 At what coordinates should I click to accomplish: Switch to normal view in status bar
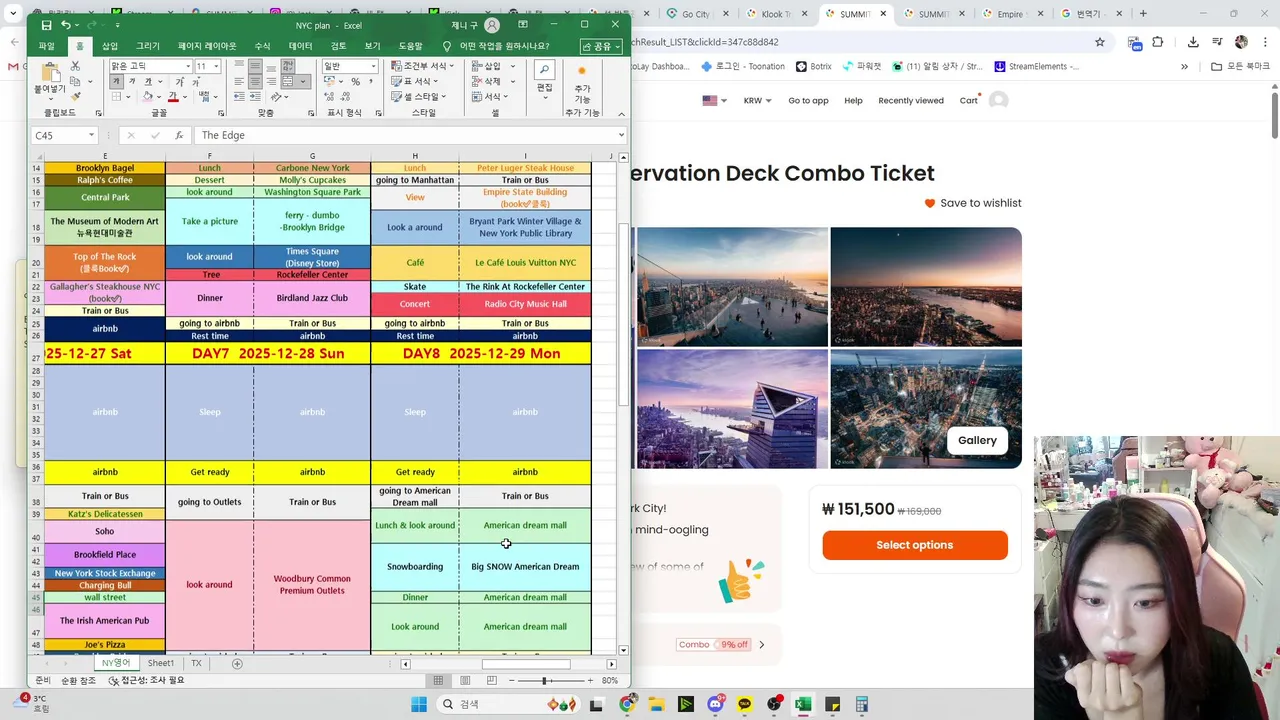click(x=438, y=680)
